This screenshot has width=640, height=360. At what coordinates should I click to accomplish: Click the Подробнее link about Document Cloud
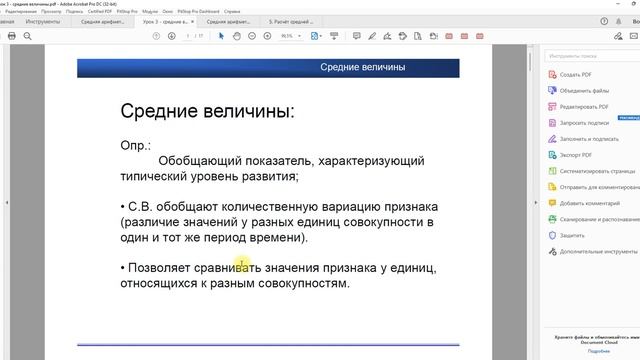[x=599, y=351]
